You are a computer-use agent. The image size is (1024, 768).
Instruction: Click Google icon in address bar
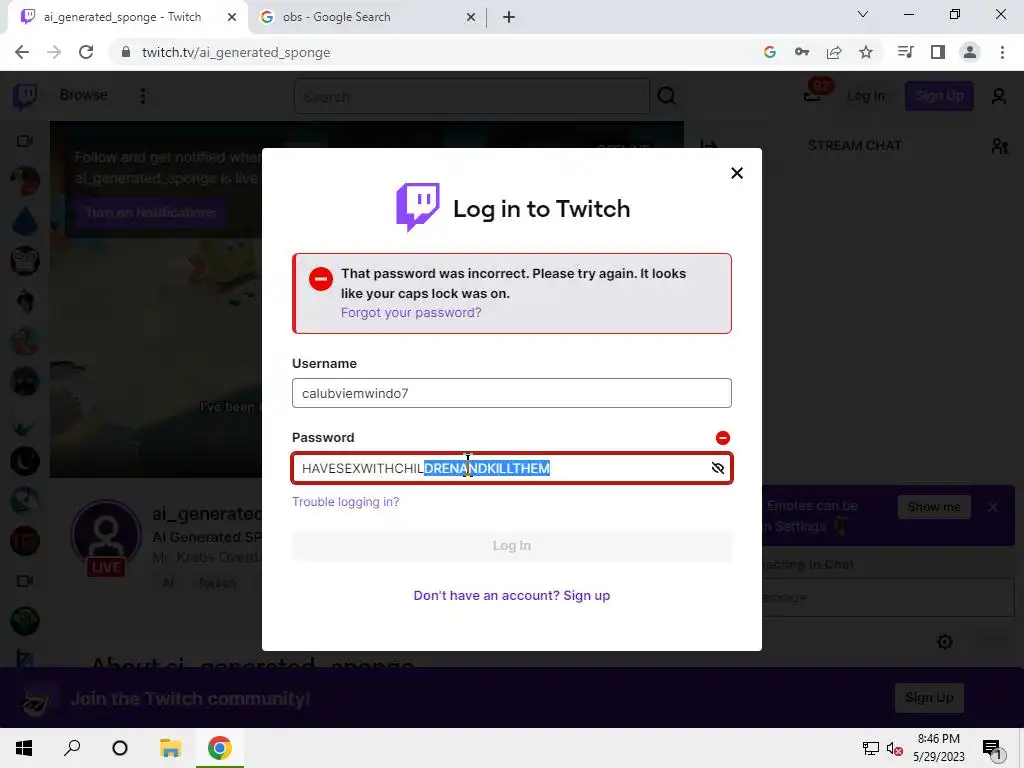click(769, 52)
